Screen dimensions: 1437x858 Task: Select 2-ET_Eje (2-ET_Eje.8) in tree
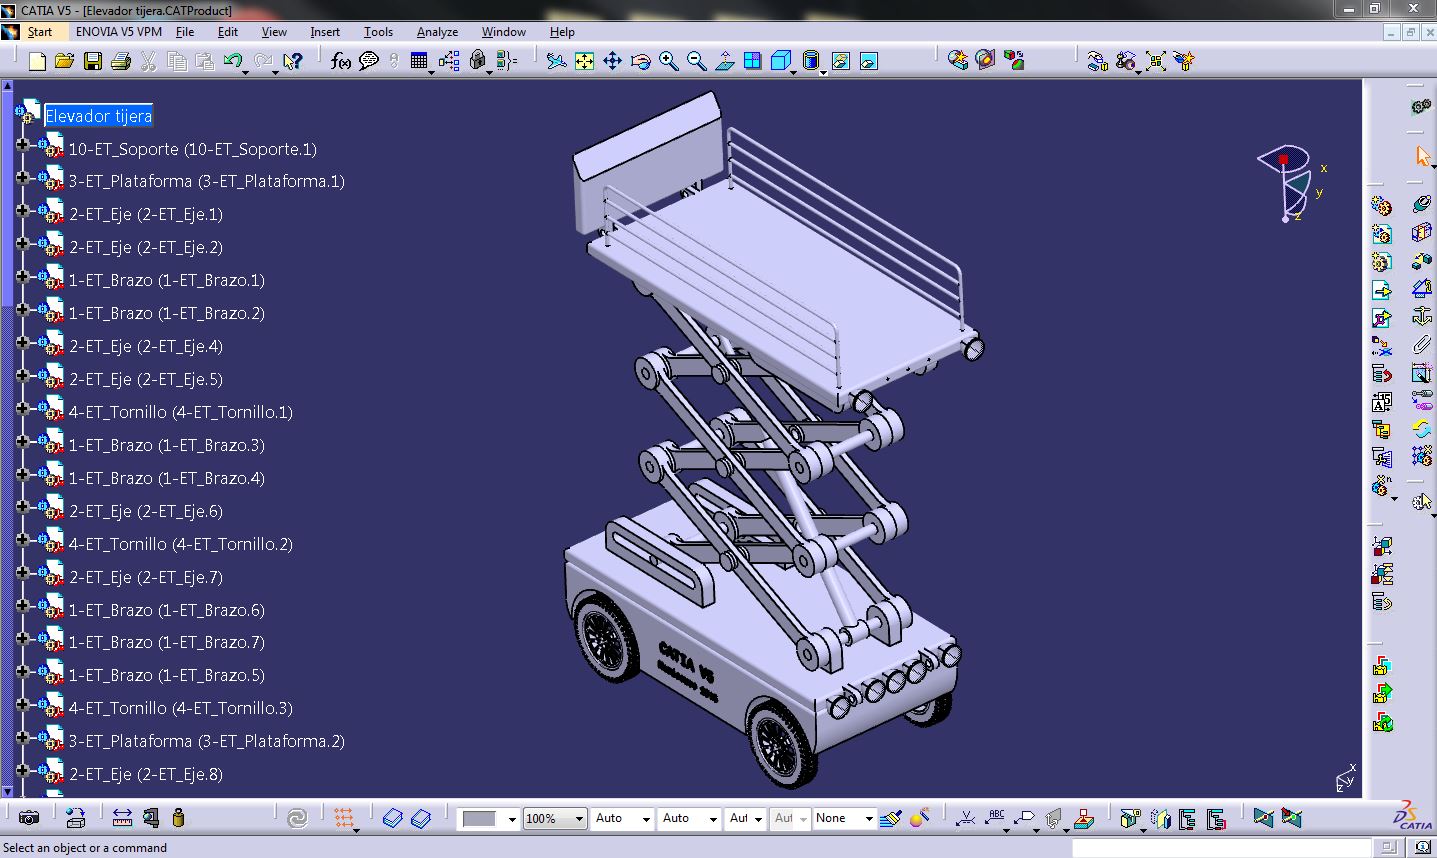point(146,774)
